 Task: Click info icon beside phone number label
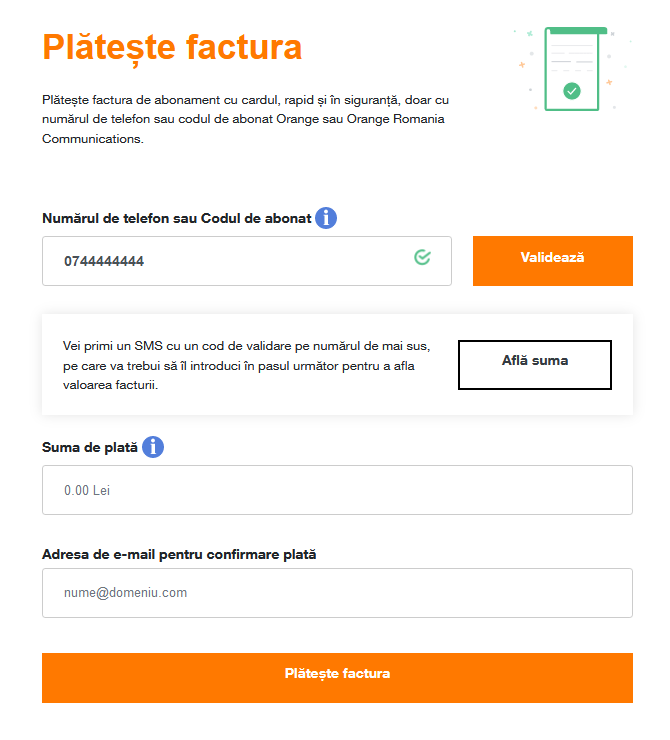[x=326, y=218]
